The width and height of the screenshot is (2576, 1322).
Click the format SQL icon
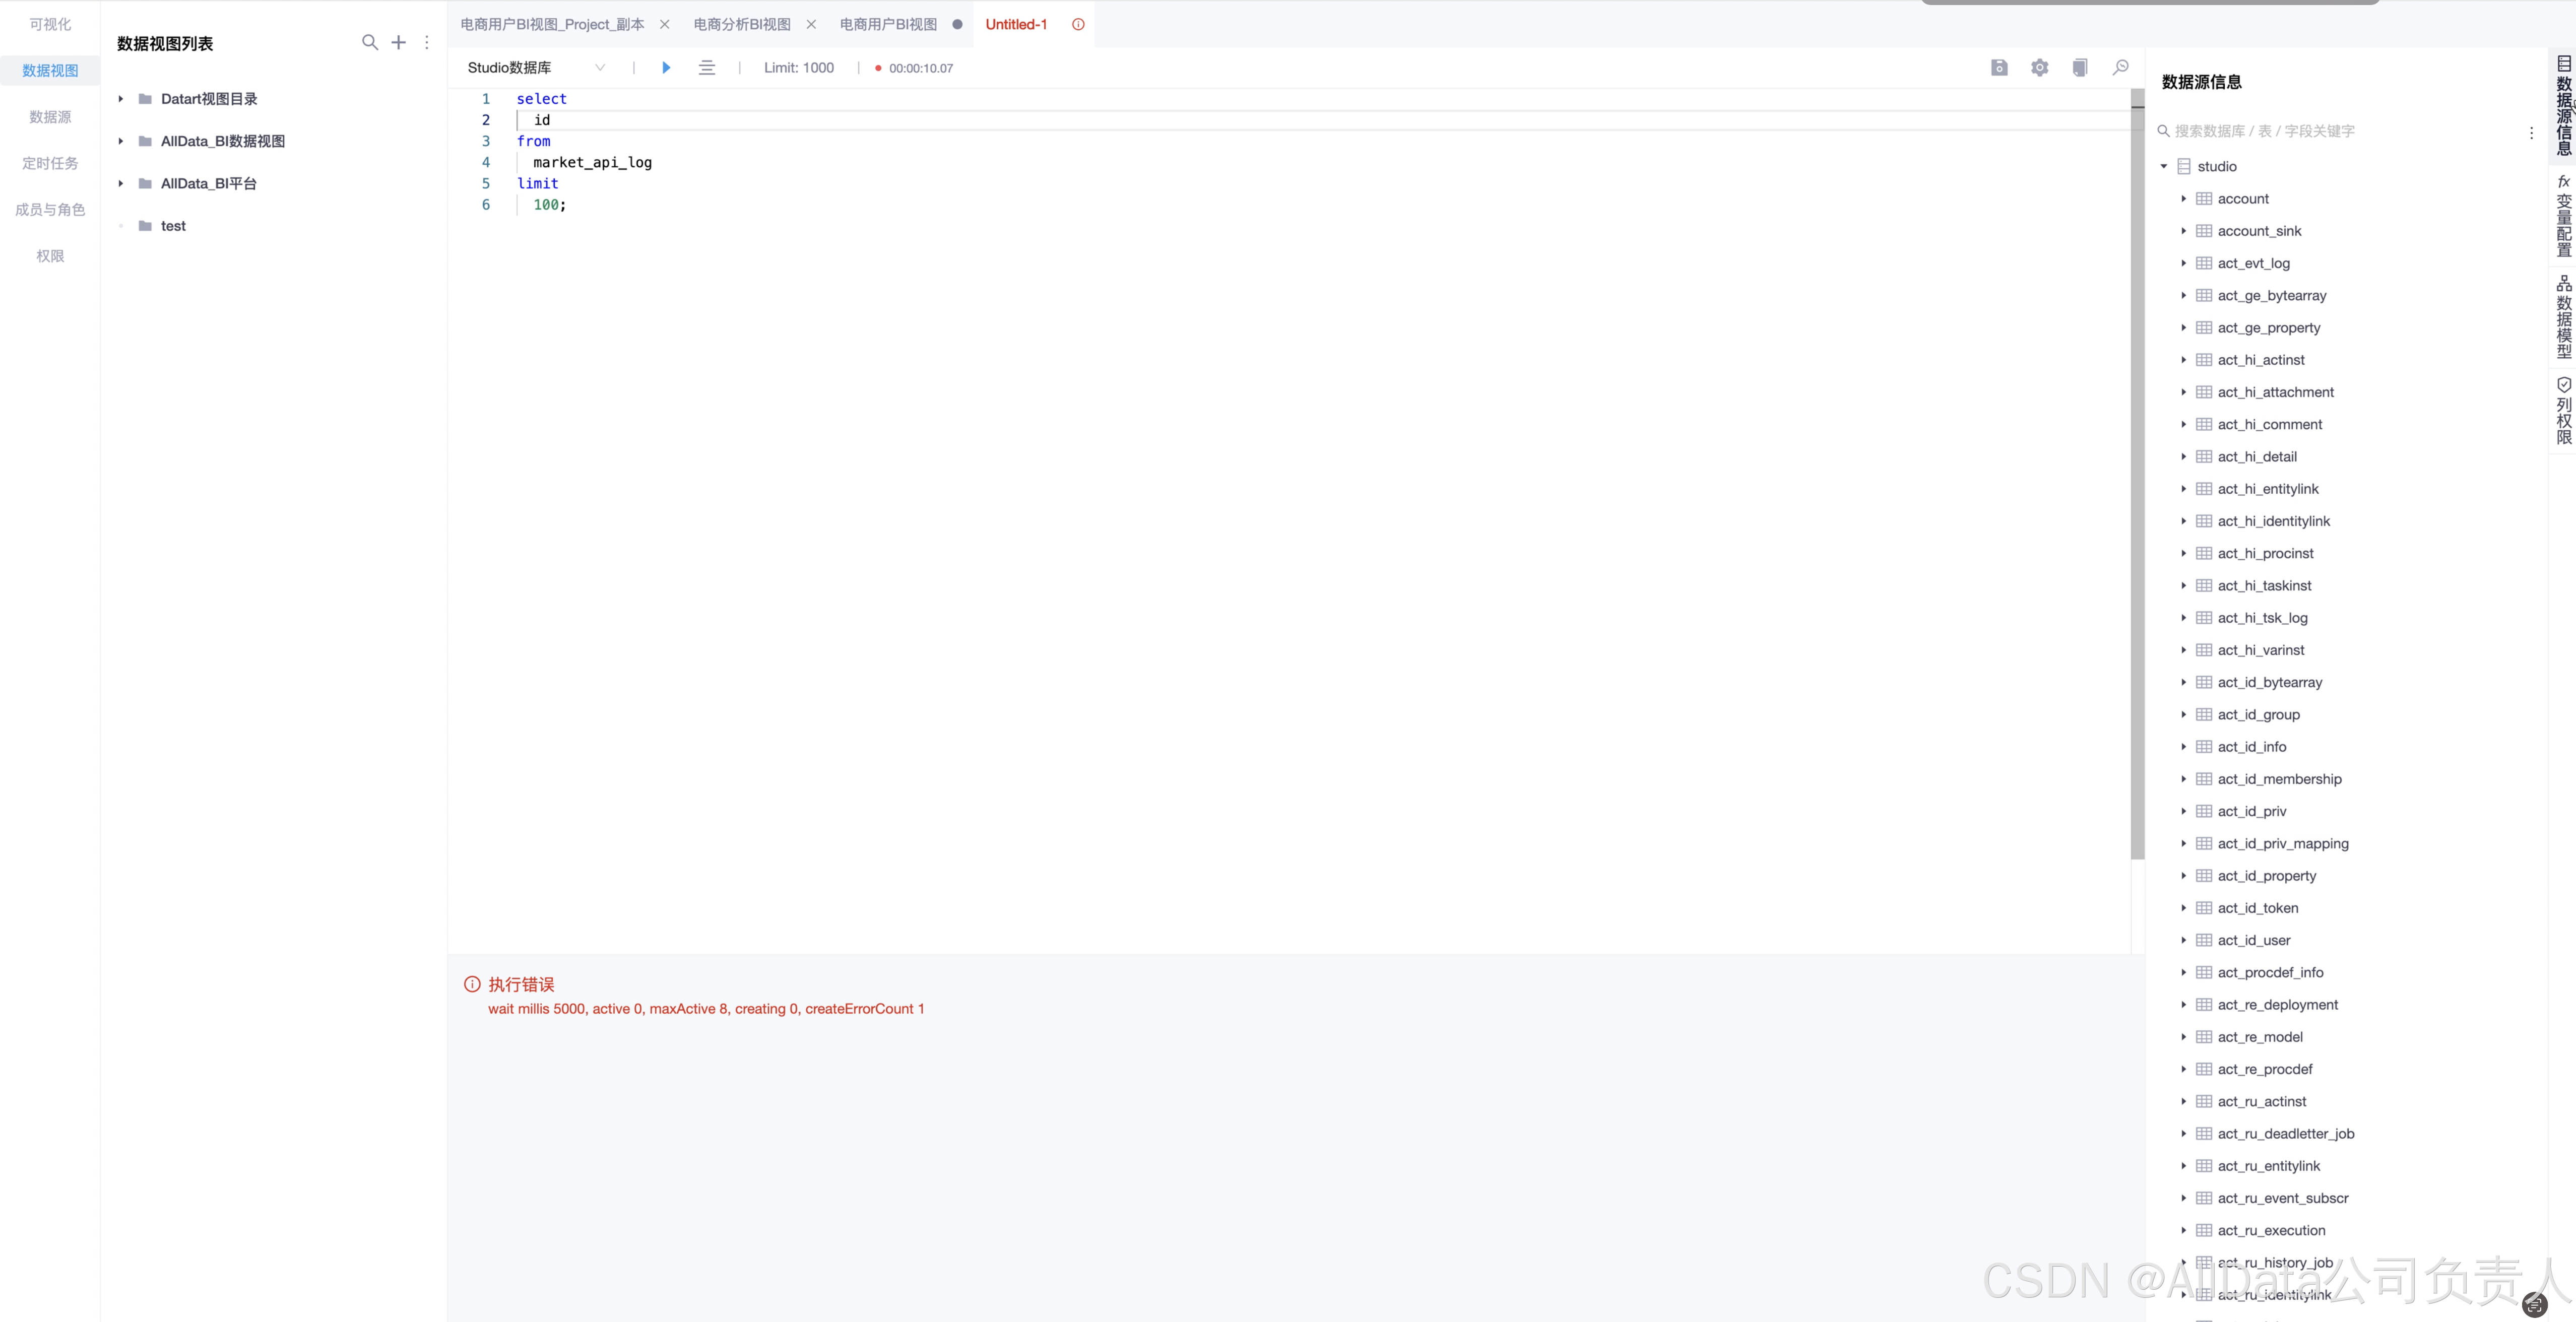coord(707,68)
